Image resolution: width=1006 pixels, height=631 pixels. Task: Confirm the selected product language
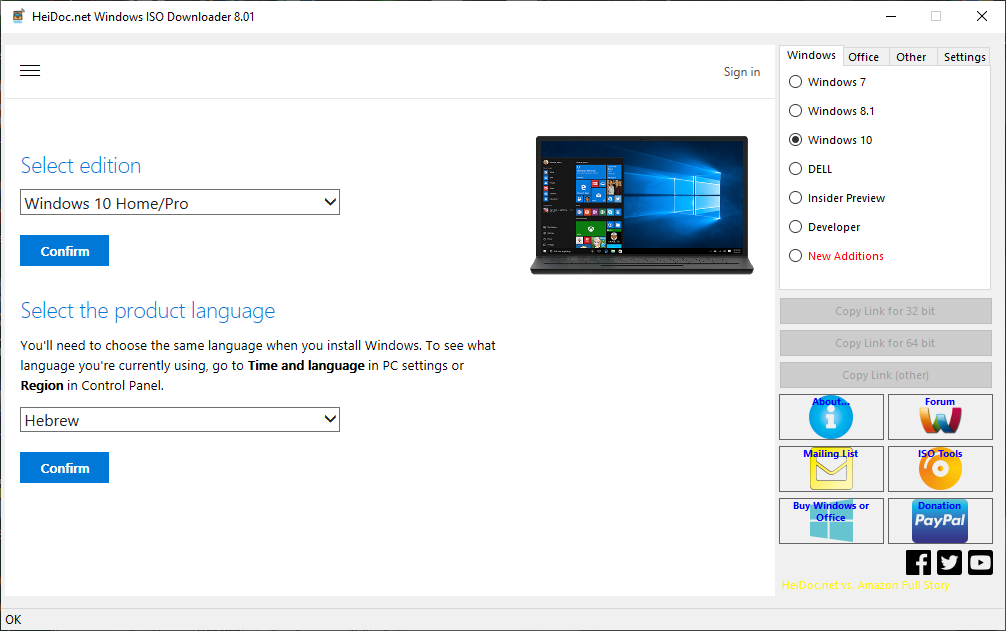click(64, 467)
